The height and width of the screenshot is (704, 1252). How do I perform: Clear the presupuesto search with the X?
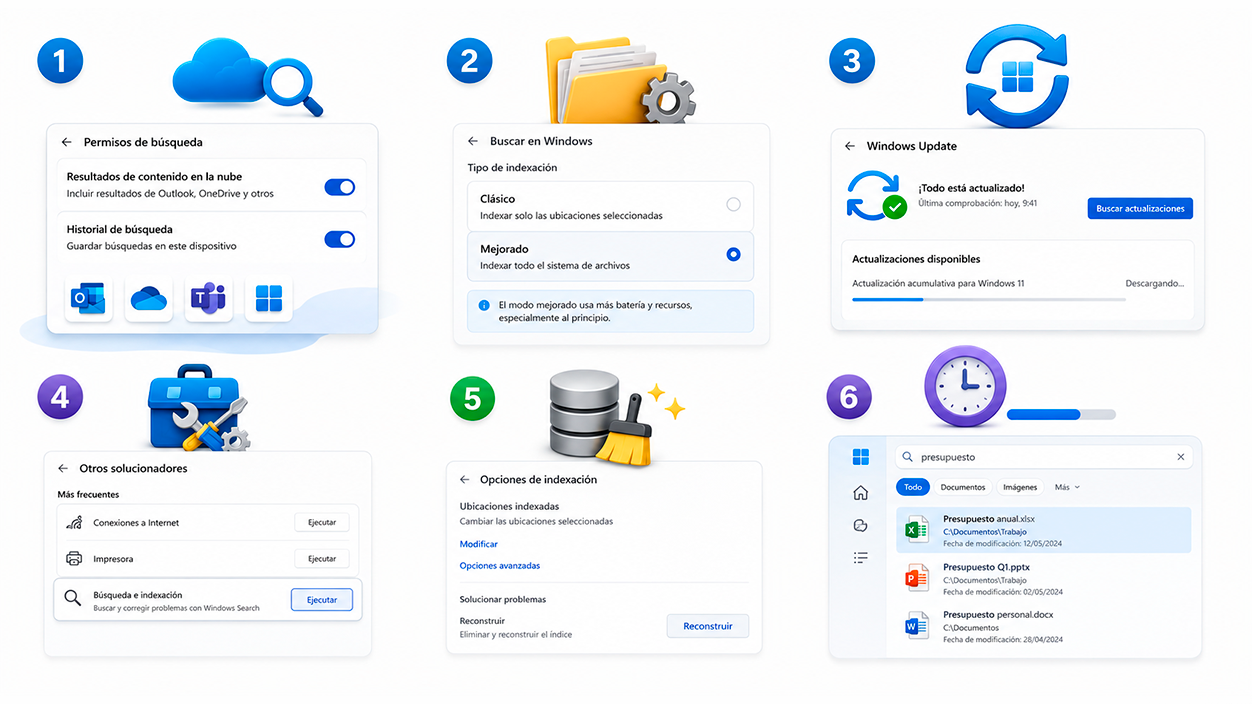click(1181, 457)
